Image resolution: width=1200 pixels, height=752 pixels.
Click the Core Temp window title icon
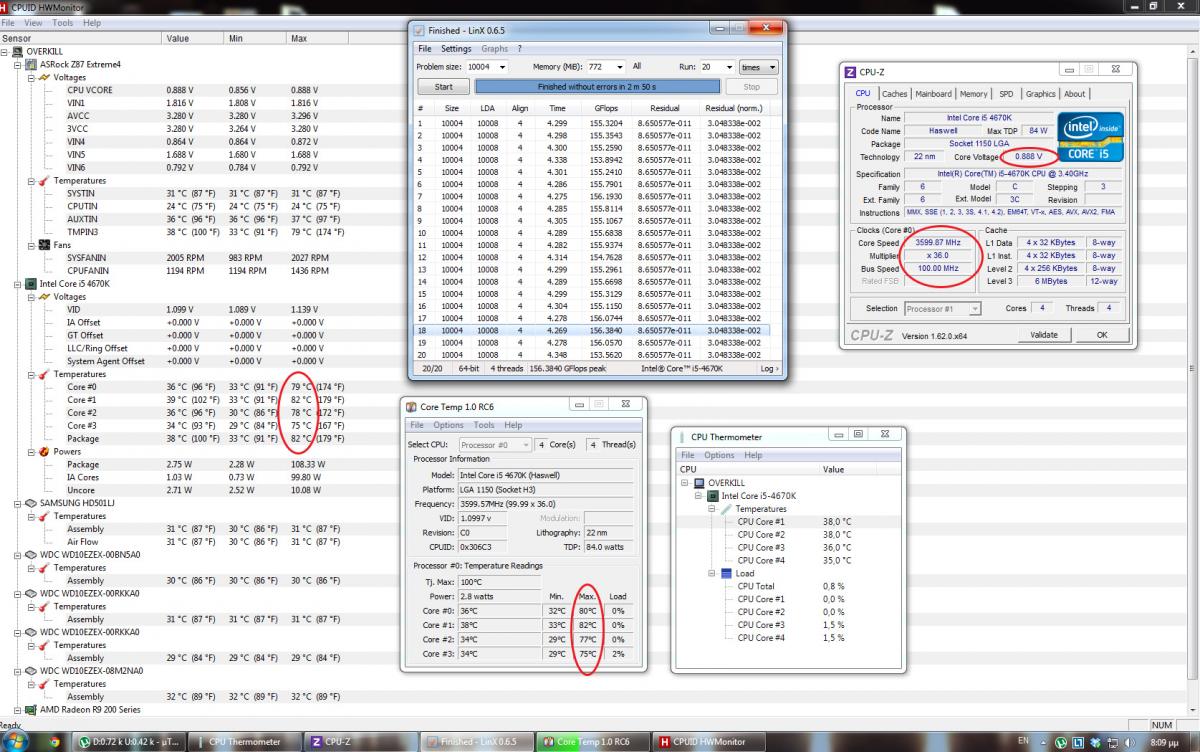pyautogui.click(x=412, y=406)
